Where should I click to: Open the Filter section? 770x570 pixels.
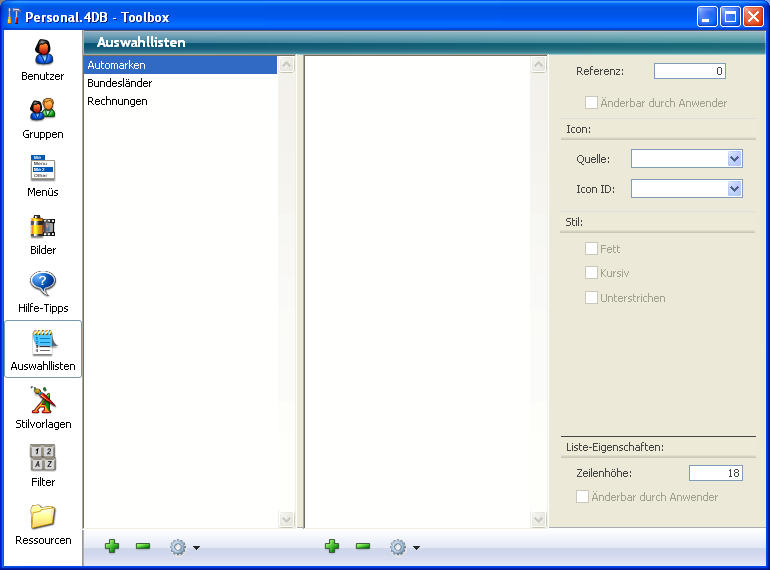click(43, 466)
